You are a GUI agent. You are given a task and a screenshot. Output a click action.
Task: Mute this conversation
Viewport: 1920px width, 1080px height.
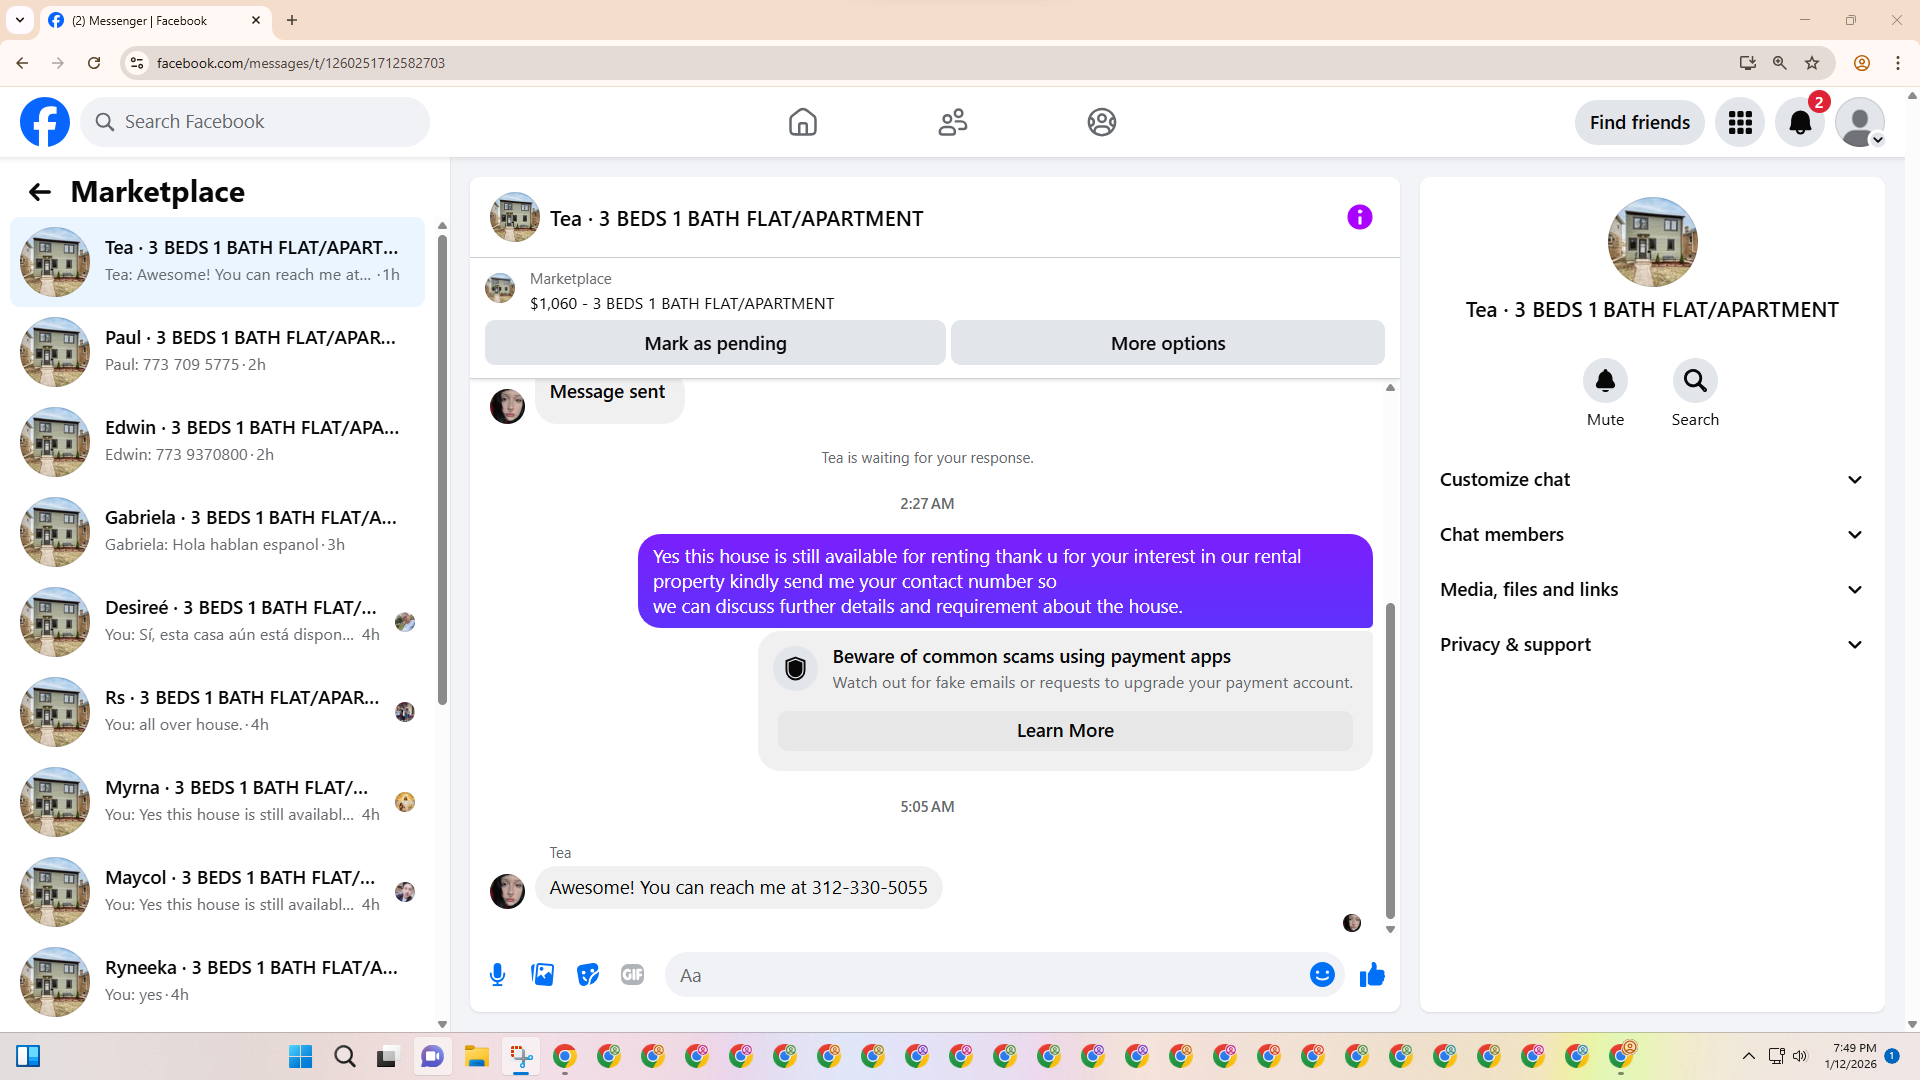[1605, 381]
